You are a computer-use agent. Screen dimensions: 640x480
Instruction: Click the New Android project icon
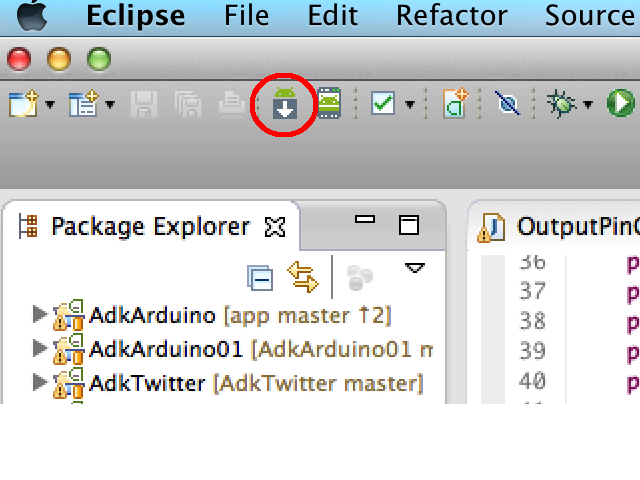coord(82,103)
